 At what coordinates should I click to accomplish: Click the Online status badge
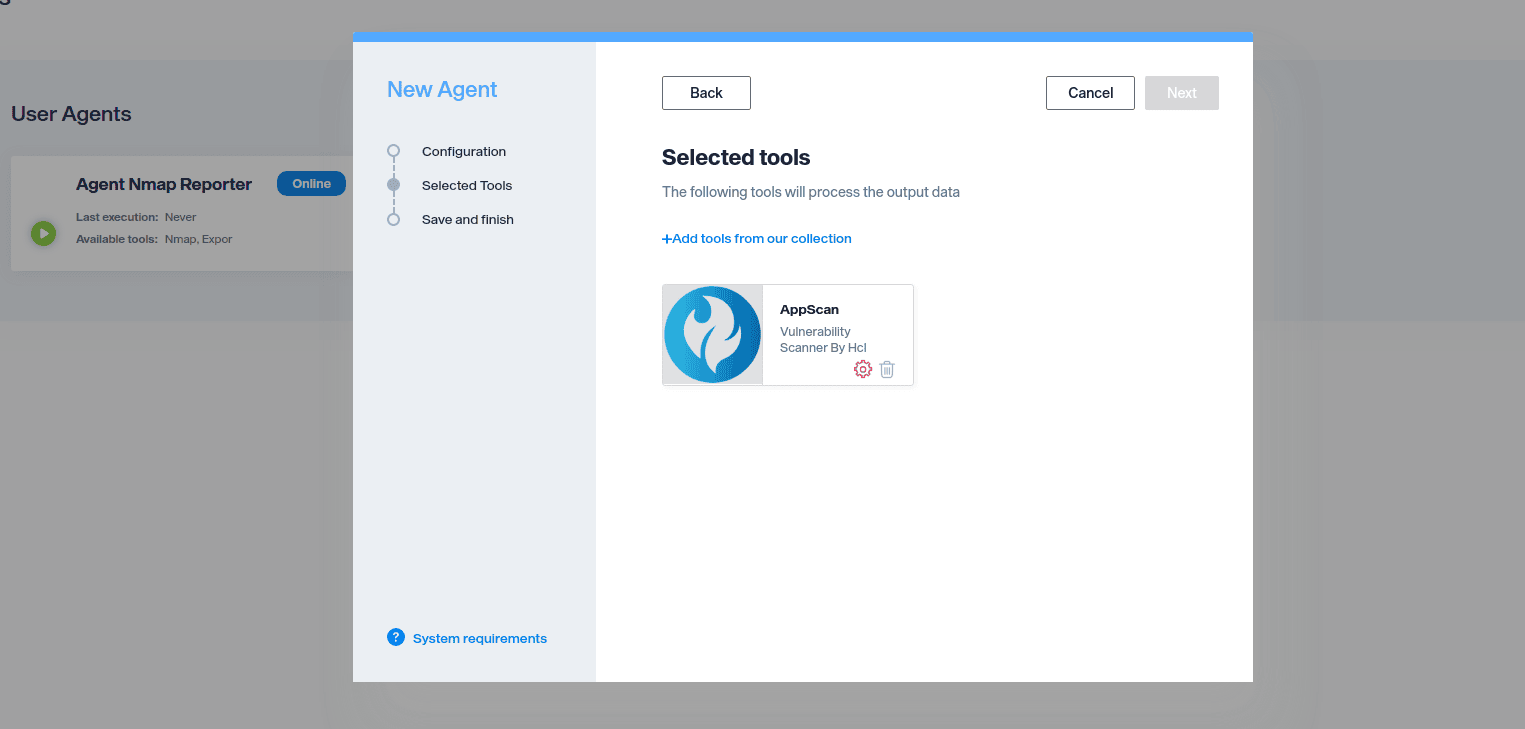pos(311,184)
